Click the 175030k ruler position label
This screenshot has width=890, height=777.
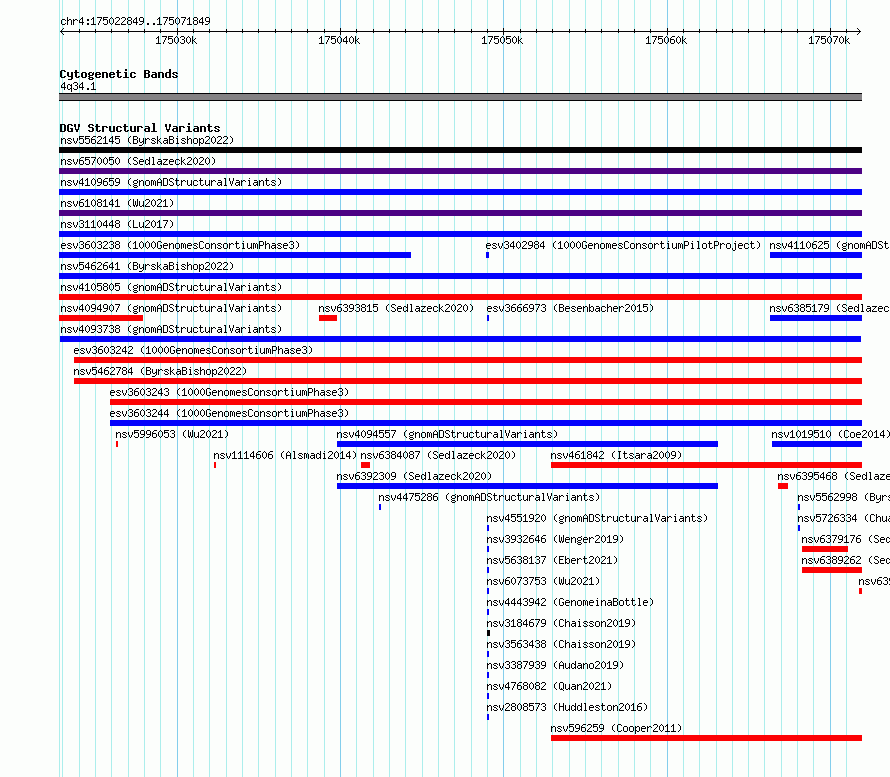coord(177,40)
